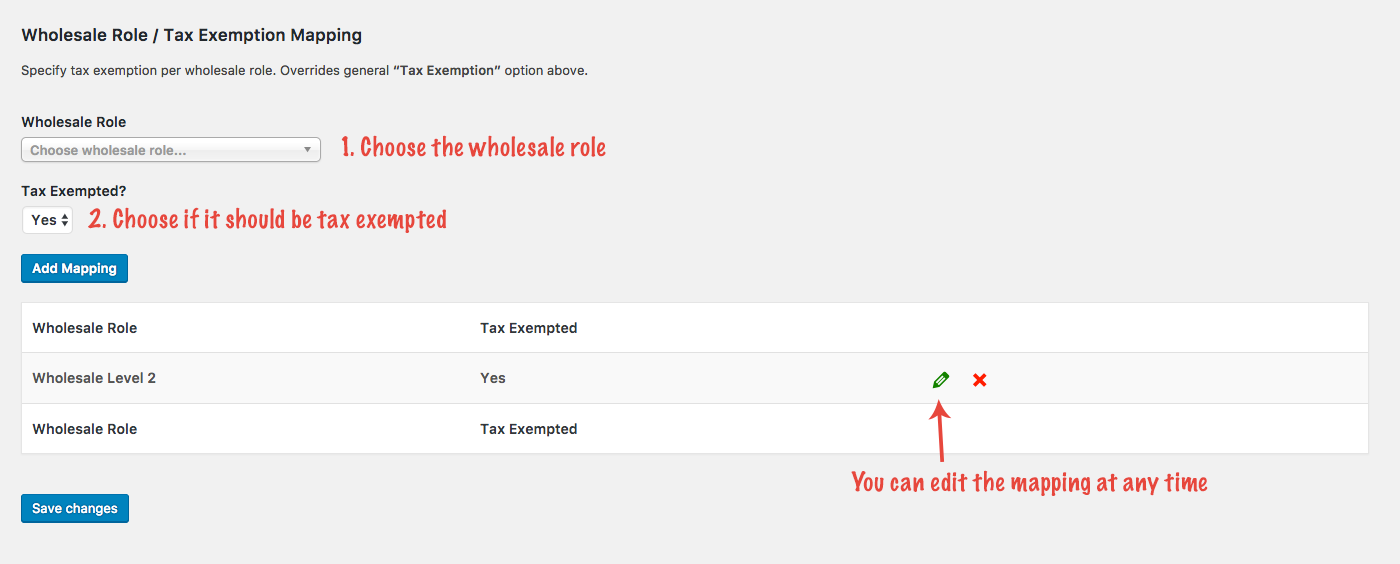Click the 'Choose if it should be tax exempted' note

pos(267,219)
